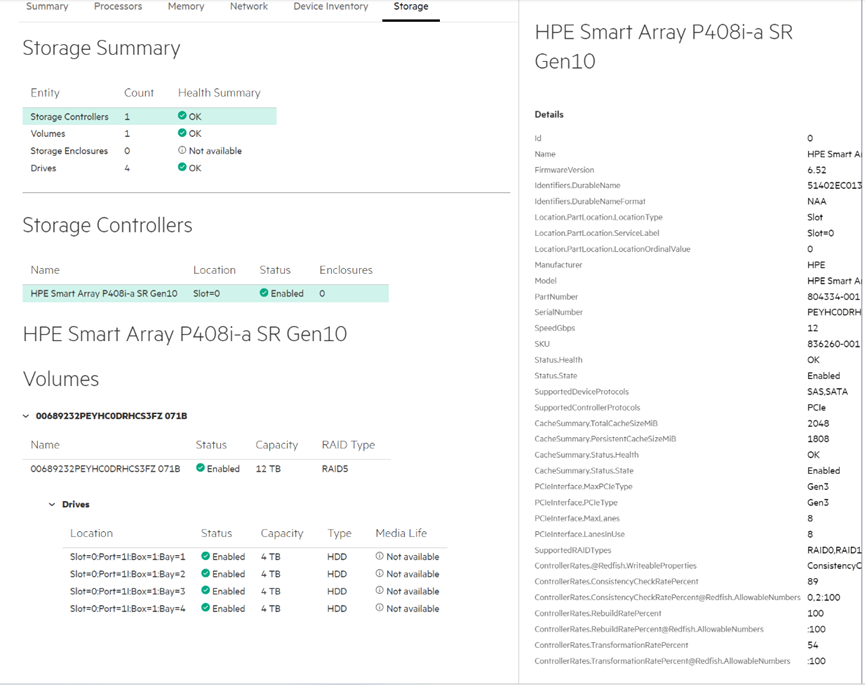Screen dimensions: 865x685
Task: Click the Enabled status icon of the controller
Action: pyautogui.click(x=264, y=293)
